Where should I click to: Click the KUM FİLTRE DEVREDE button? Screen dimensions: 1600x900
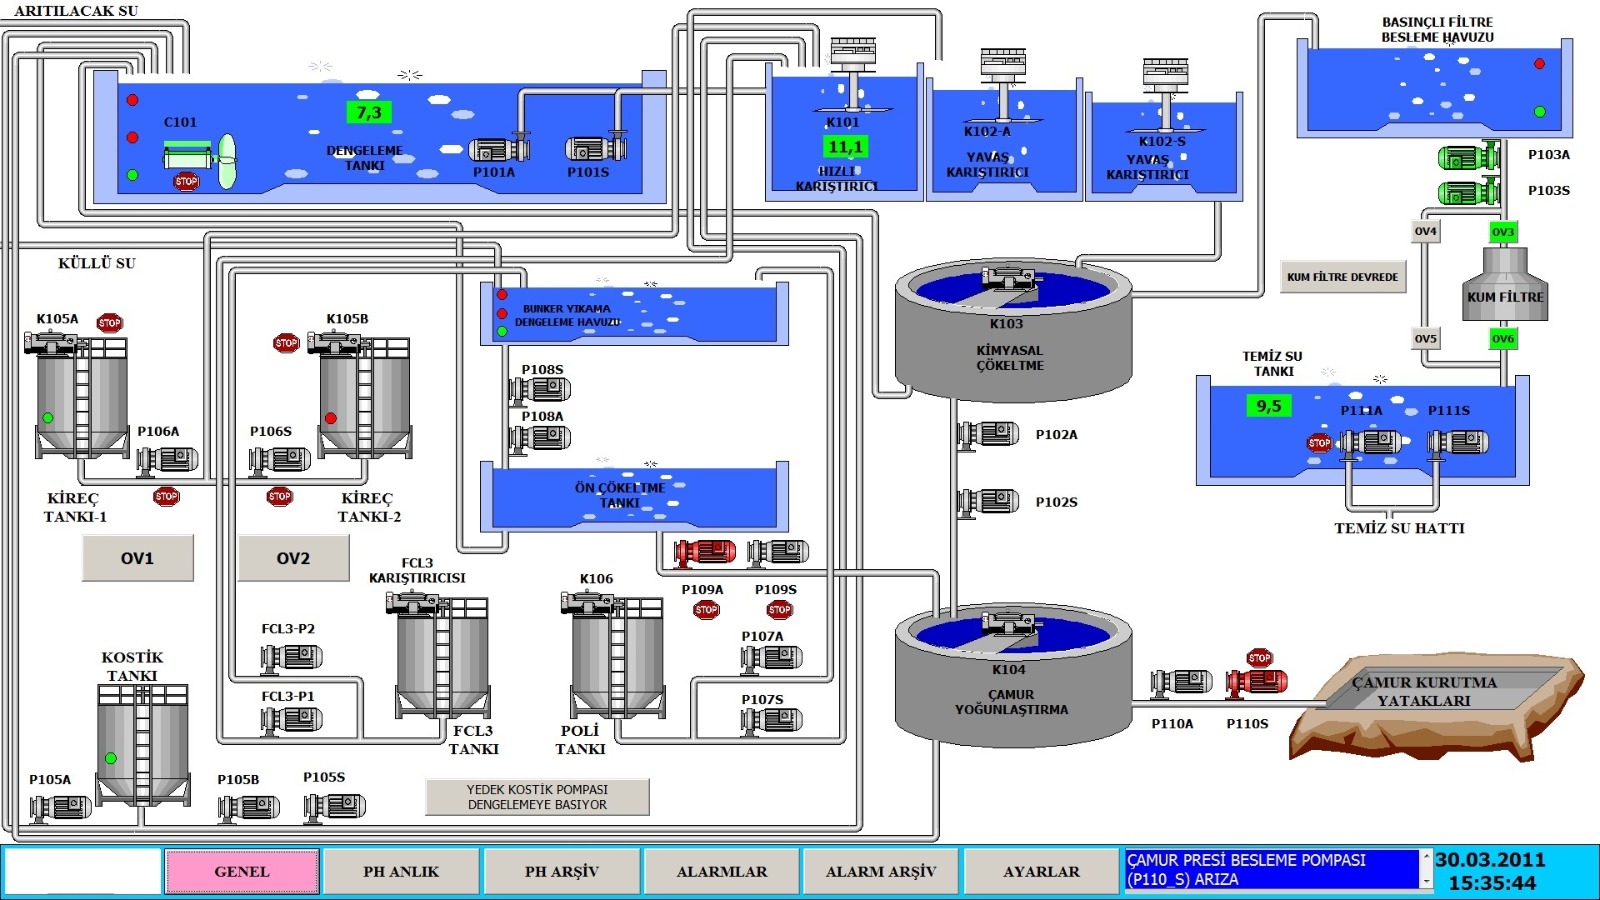click(1342, 277)
